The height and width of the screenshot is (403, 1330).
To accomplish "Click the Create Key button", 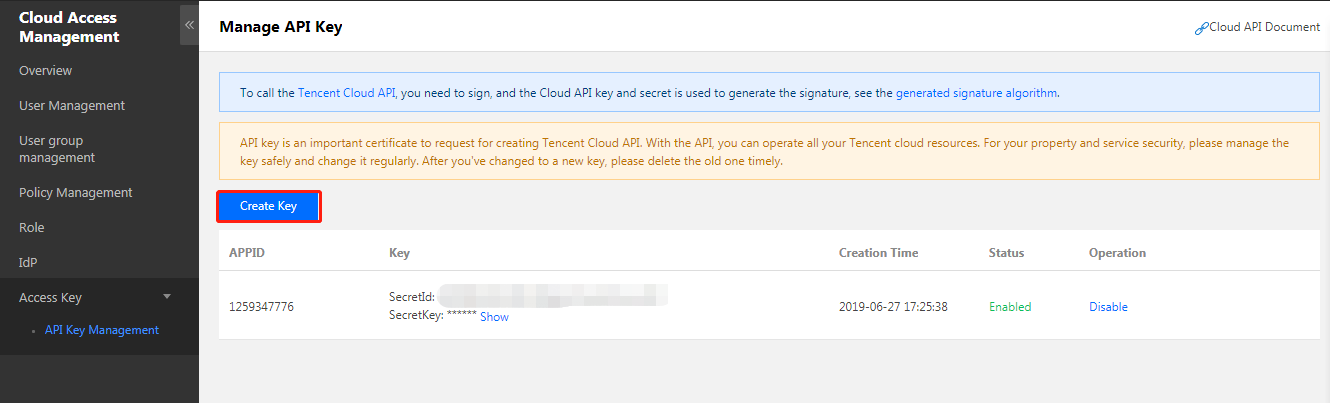I will pos(269,206).
